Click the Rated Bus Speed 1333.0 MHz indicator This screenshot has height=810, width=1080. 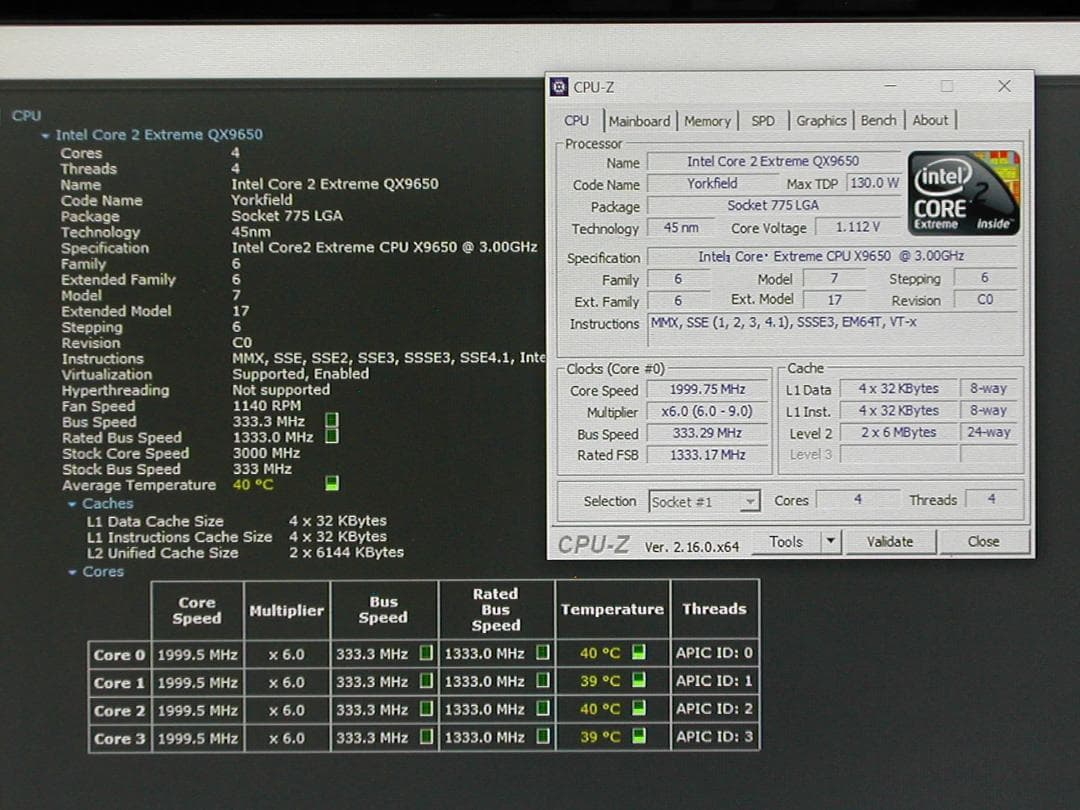(x=330, y=437)
